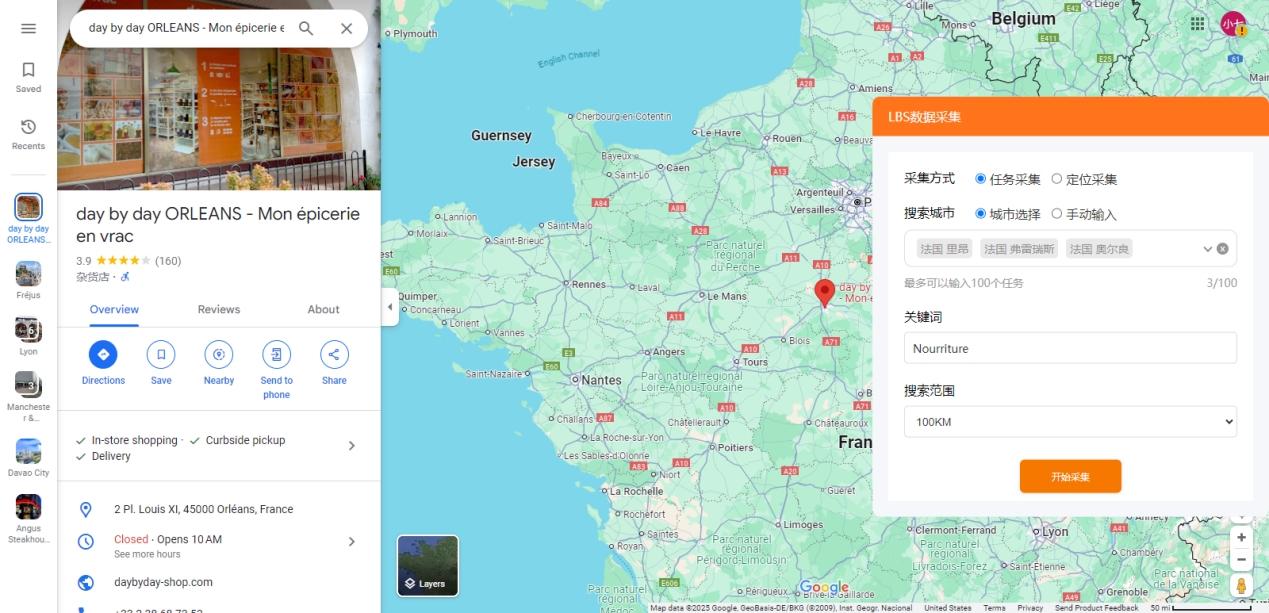This screenshot has width=1269, height=613.
Task: Zoom in the map with plus
Action: click(x=1241, y=537)
